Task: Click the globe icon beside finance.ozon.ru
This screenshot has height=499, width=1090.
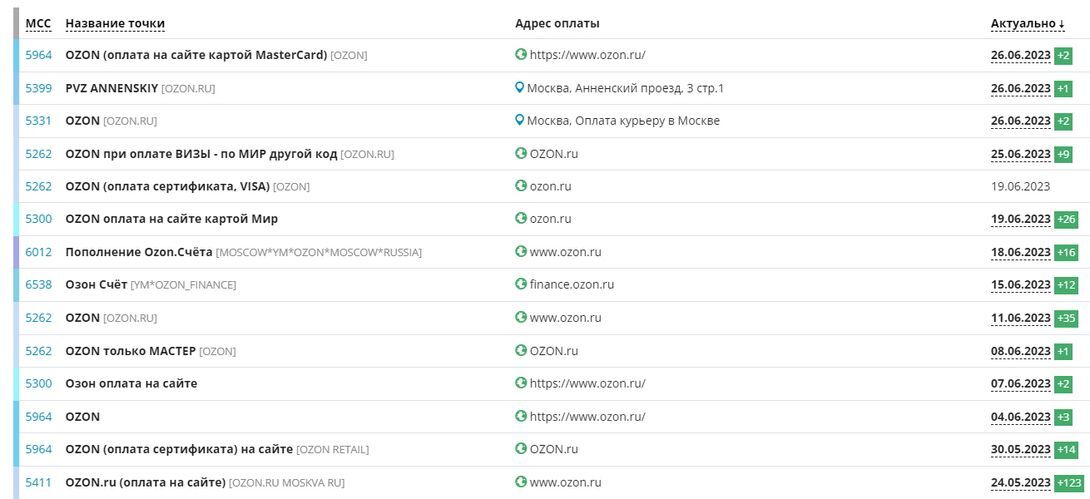Action: coord(521,284)
